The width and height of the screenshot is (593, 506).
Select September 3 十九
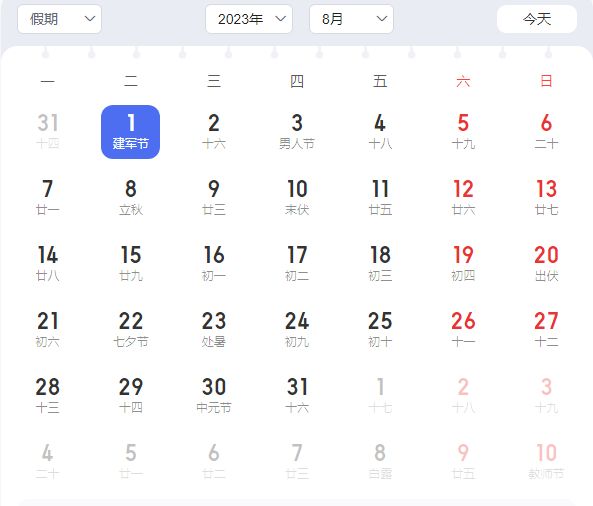coord(546,396)
